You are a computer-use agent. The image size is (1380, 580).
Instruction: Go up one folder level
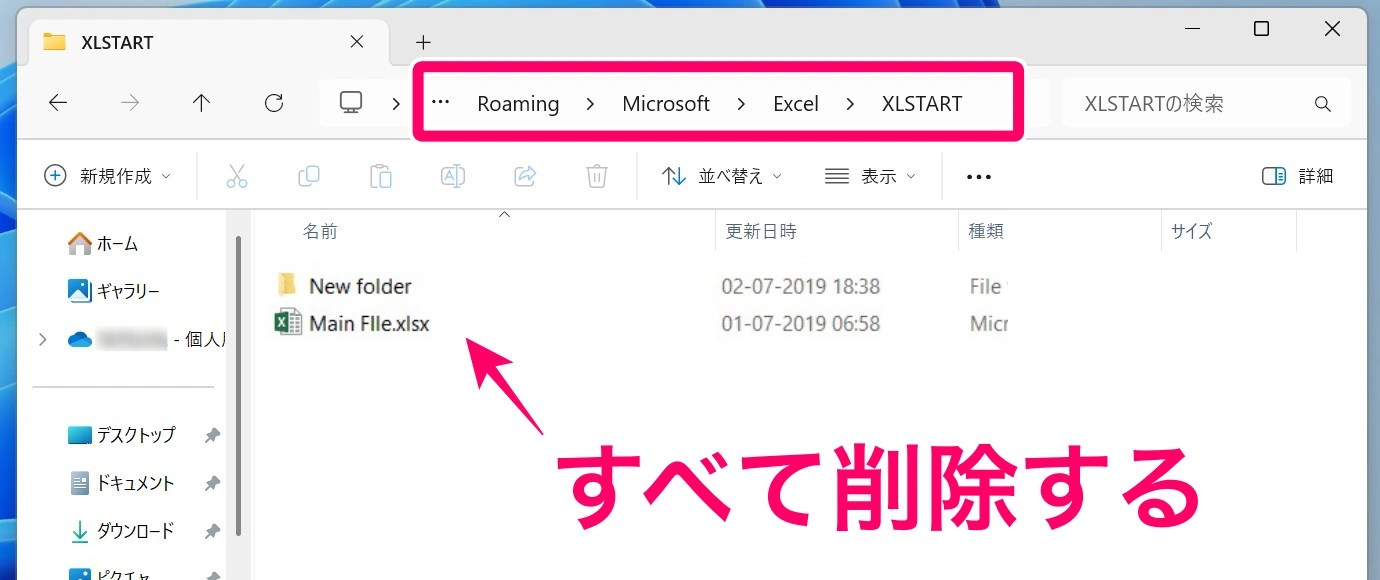201,103
